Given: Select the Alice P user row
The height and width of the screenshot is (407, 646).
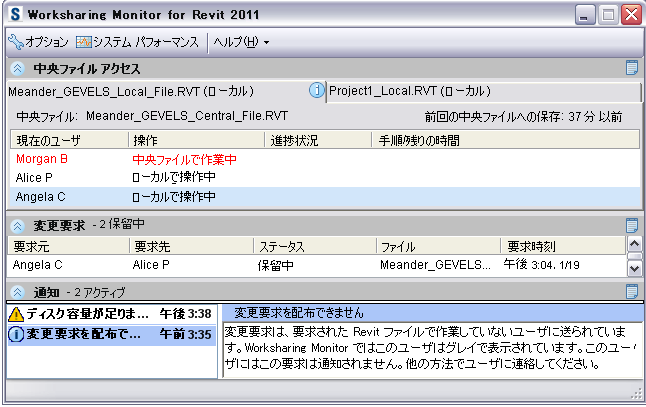Looking at the screenshot, I should point(325,178).
